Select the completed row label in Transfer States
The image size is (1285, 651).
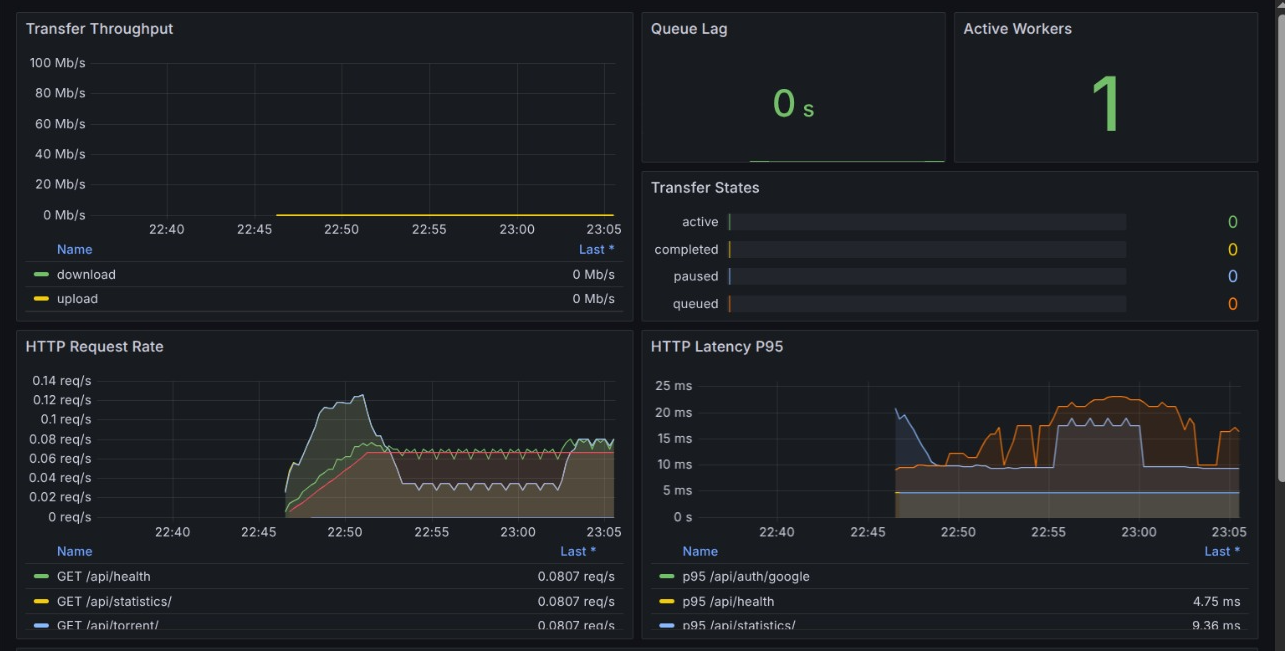click(x=686, y=250)
